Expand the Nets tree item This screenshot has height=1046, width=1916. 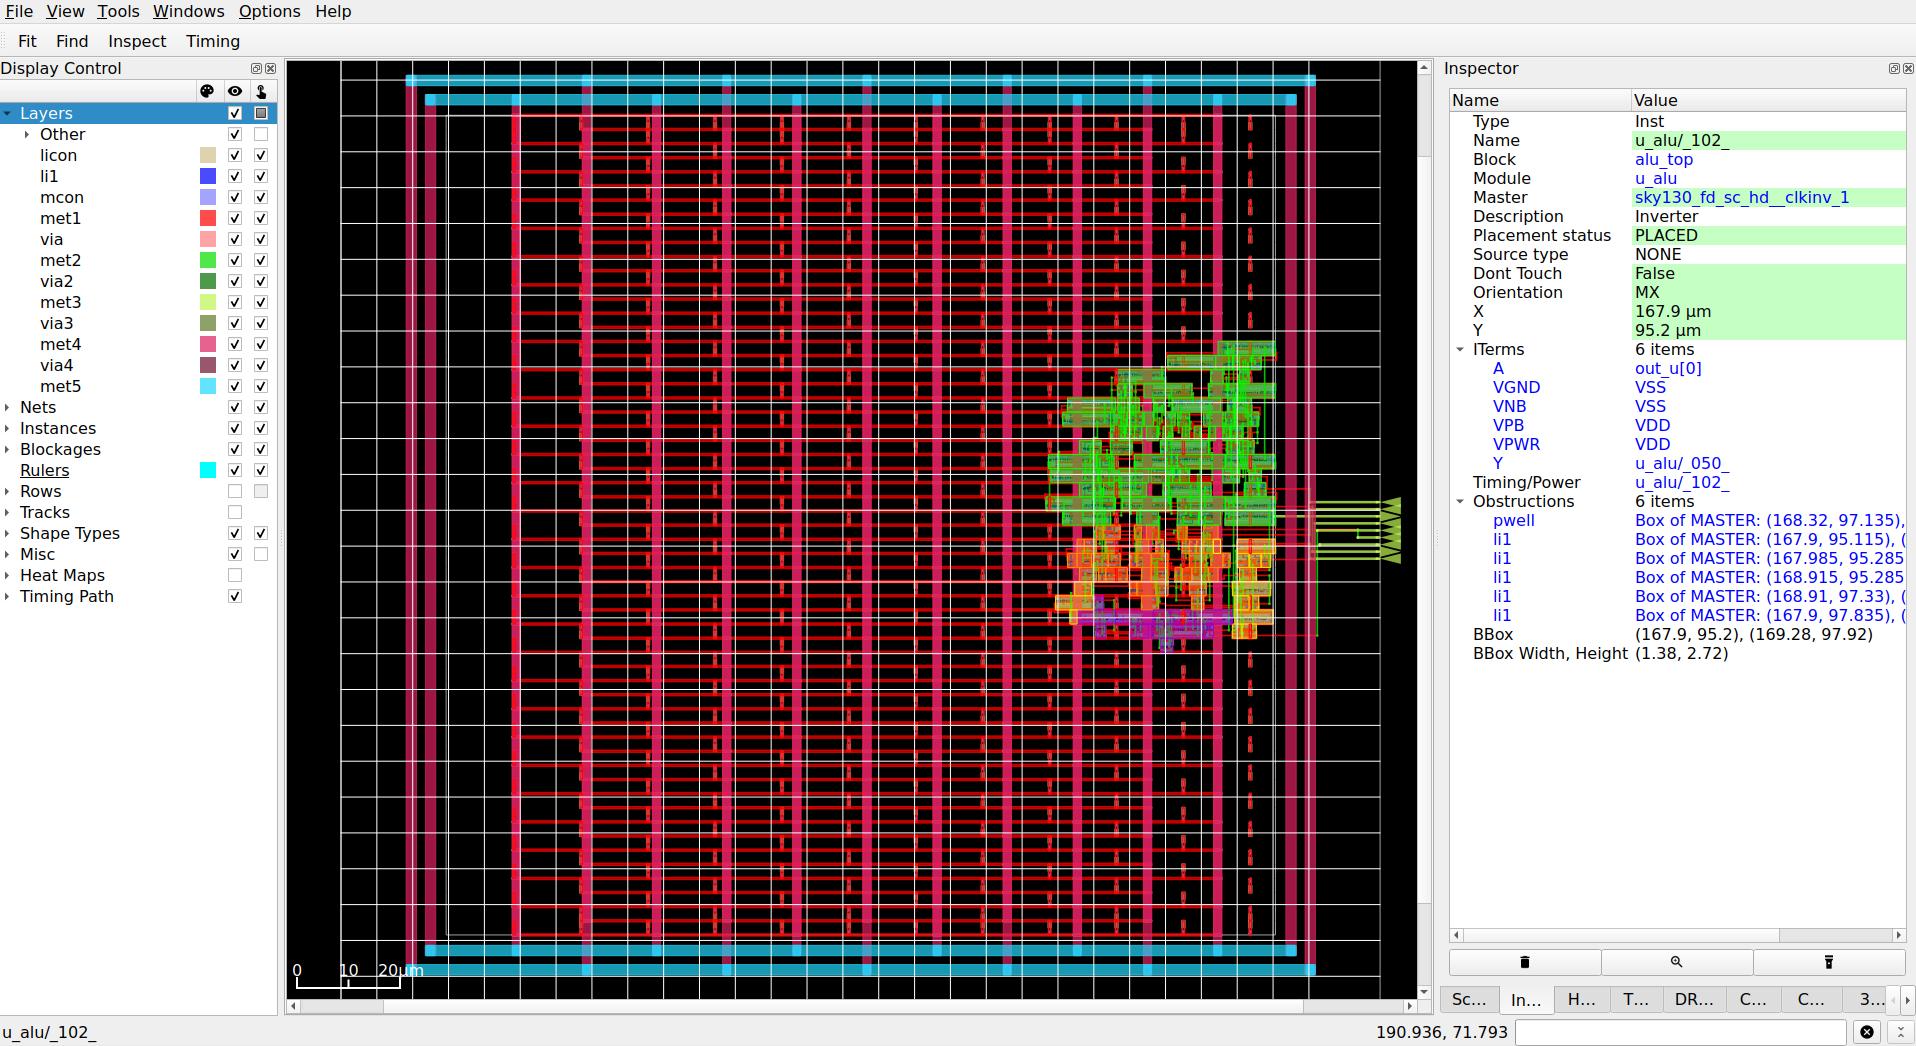click(x=8, y=407)
